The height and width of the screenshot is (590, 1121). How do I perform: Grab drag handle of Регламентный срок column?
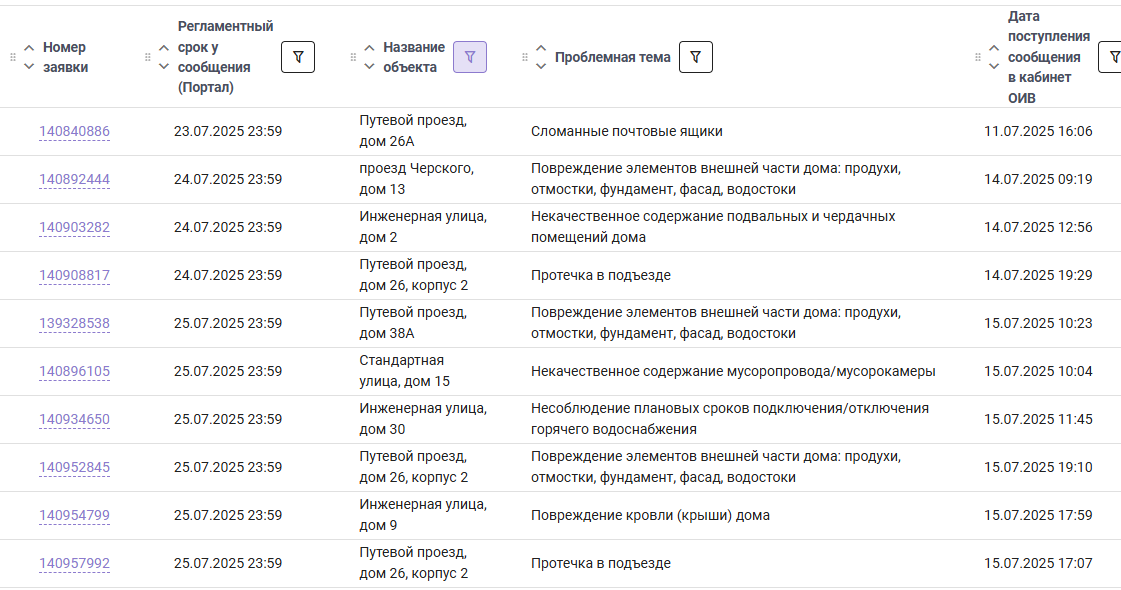click(148, 57)
